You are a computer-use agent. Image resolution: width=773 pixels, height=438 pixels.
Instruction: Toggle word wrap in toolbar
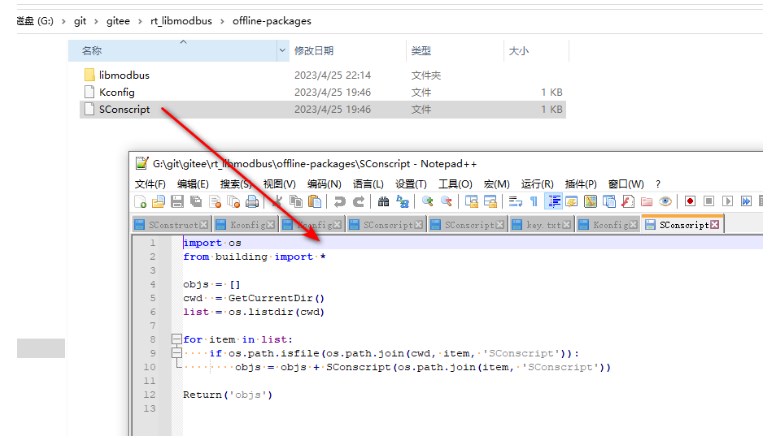(x=515, y=202)
